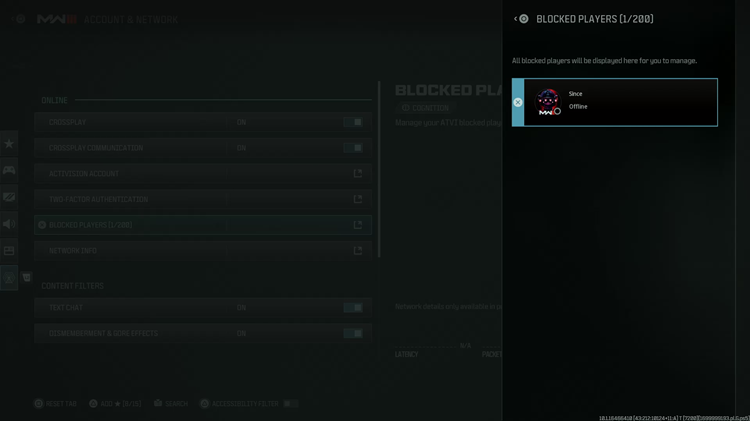Open the Graphics settings sidebar tab
This screenshot has width=750, height=421.
pos(9,197)
